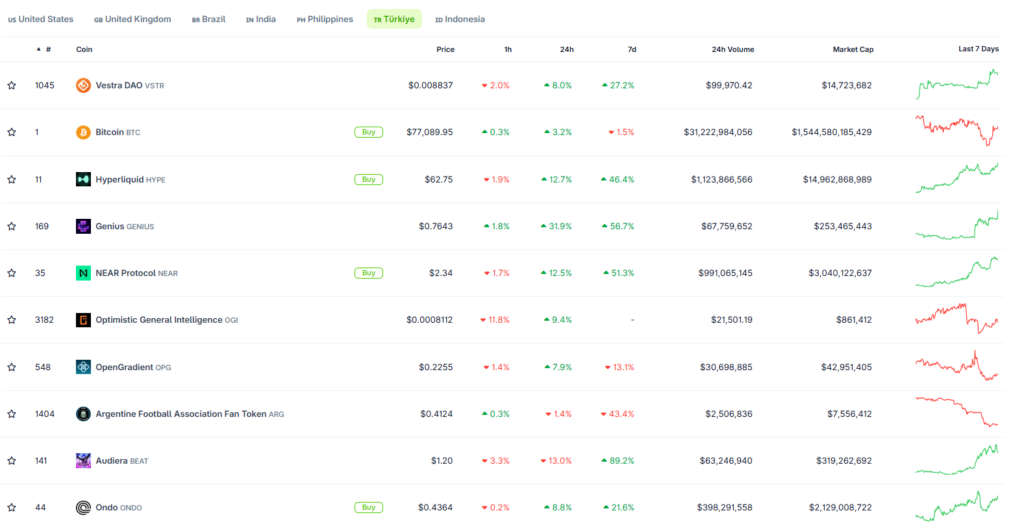The height and width of the screenshot is (526, 1024).
Task: Sort by the # rank column arrow
Action: click(39, 50)
